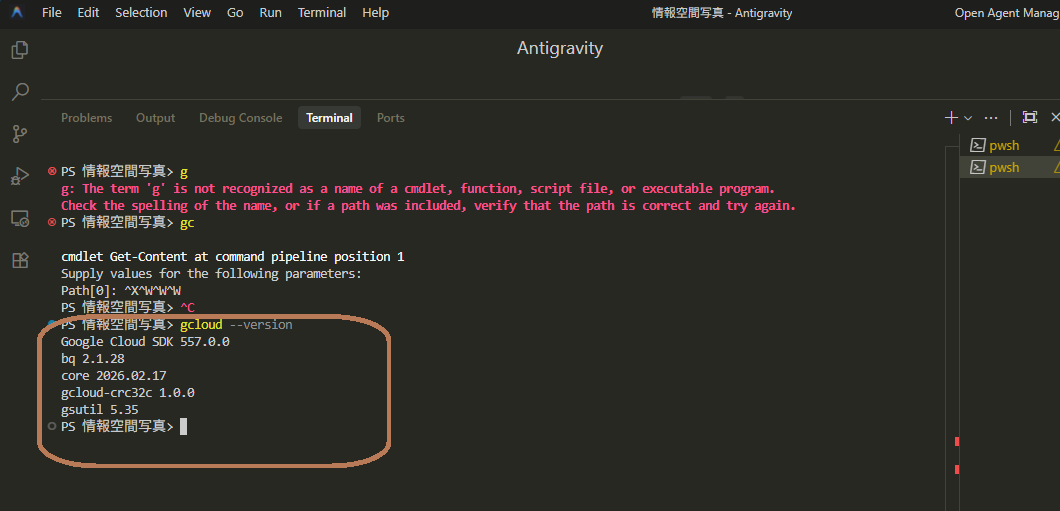Viewport: 1060px width, 511px height.
Task: Open the File menu
Action: coord(51,13)
